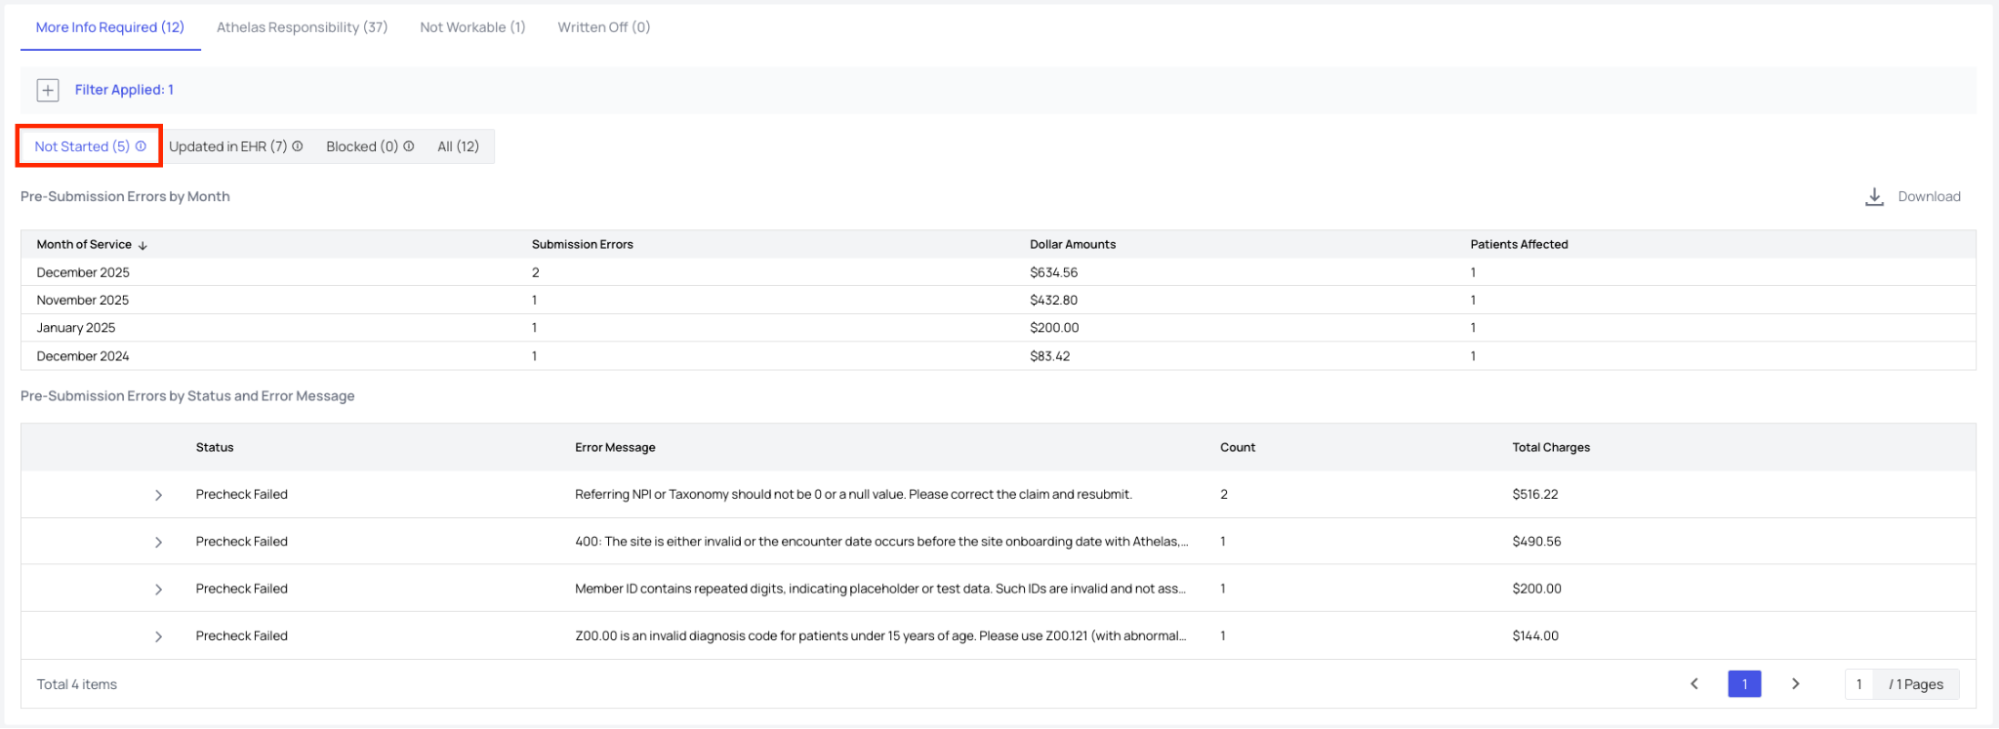Click the Filter Applied: 1 link
The height and width of the screenshot is (729, 1999).
pyautogui.click(x=124, y=90)
